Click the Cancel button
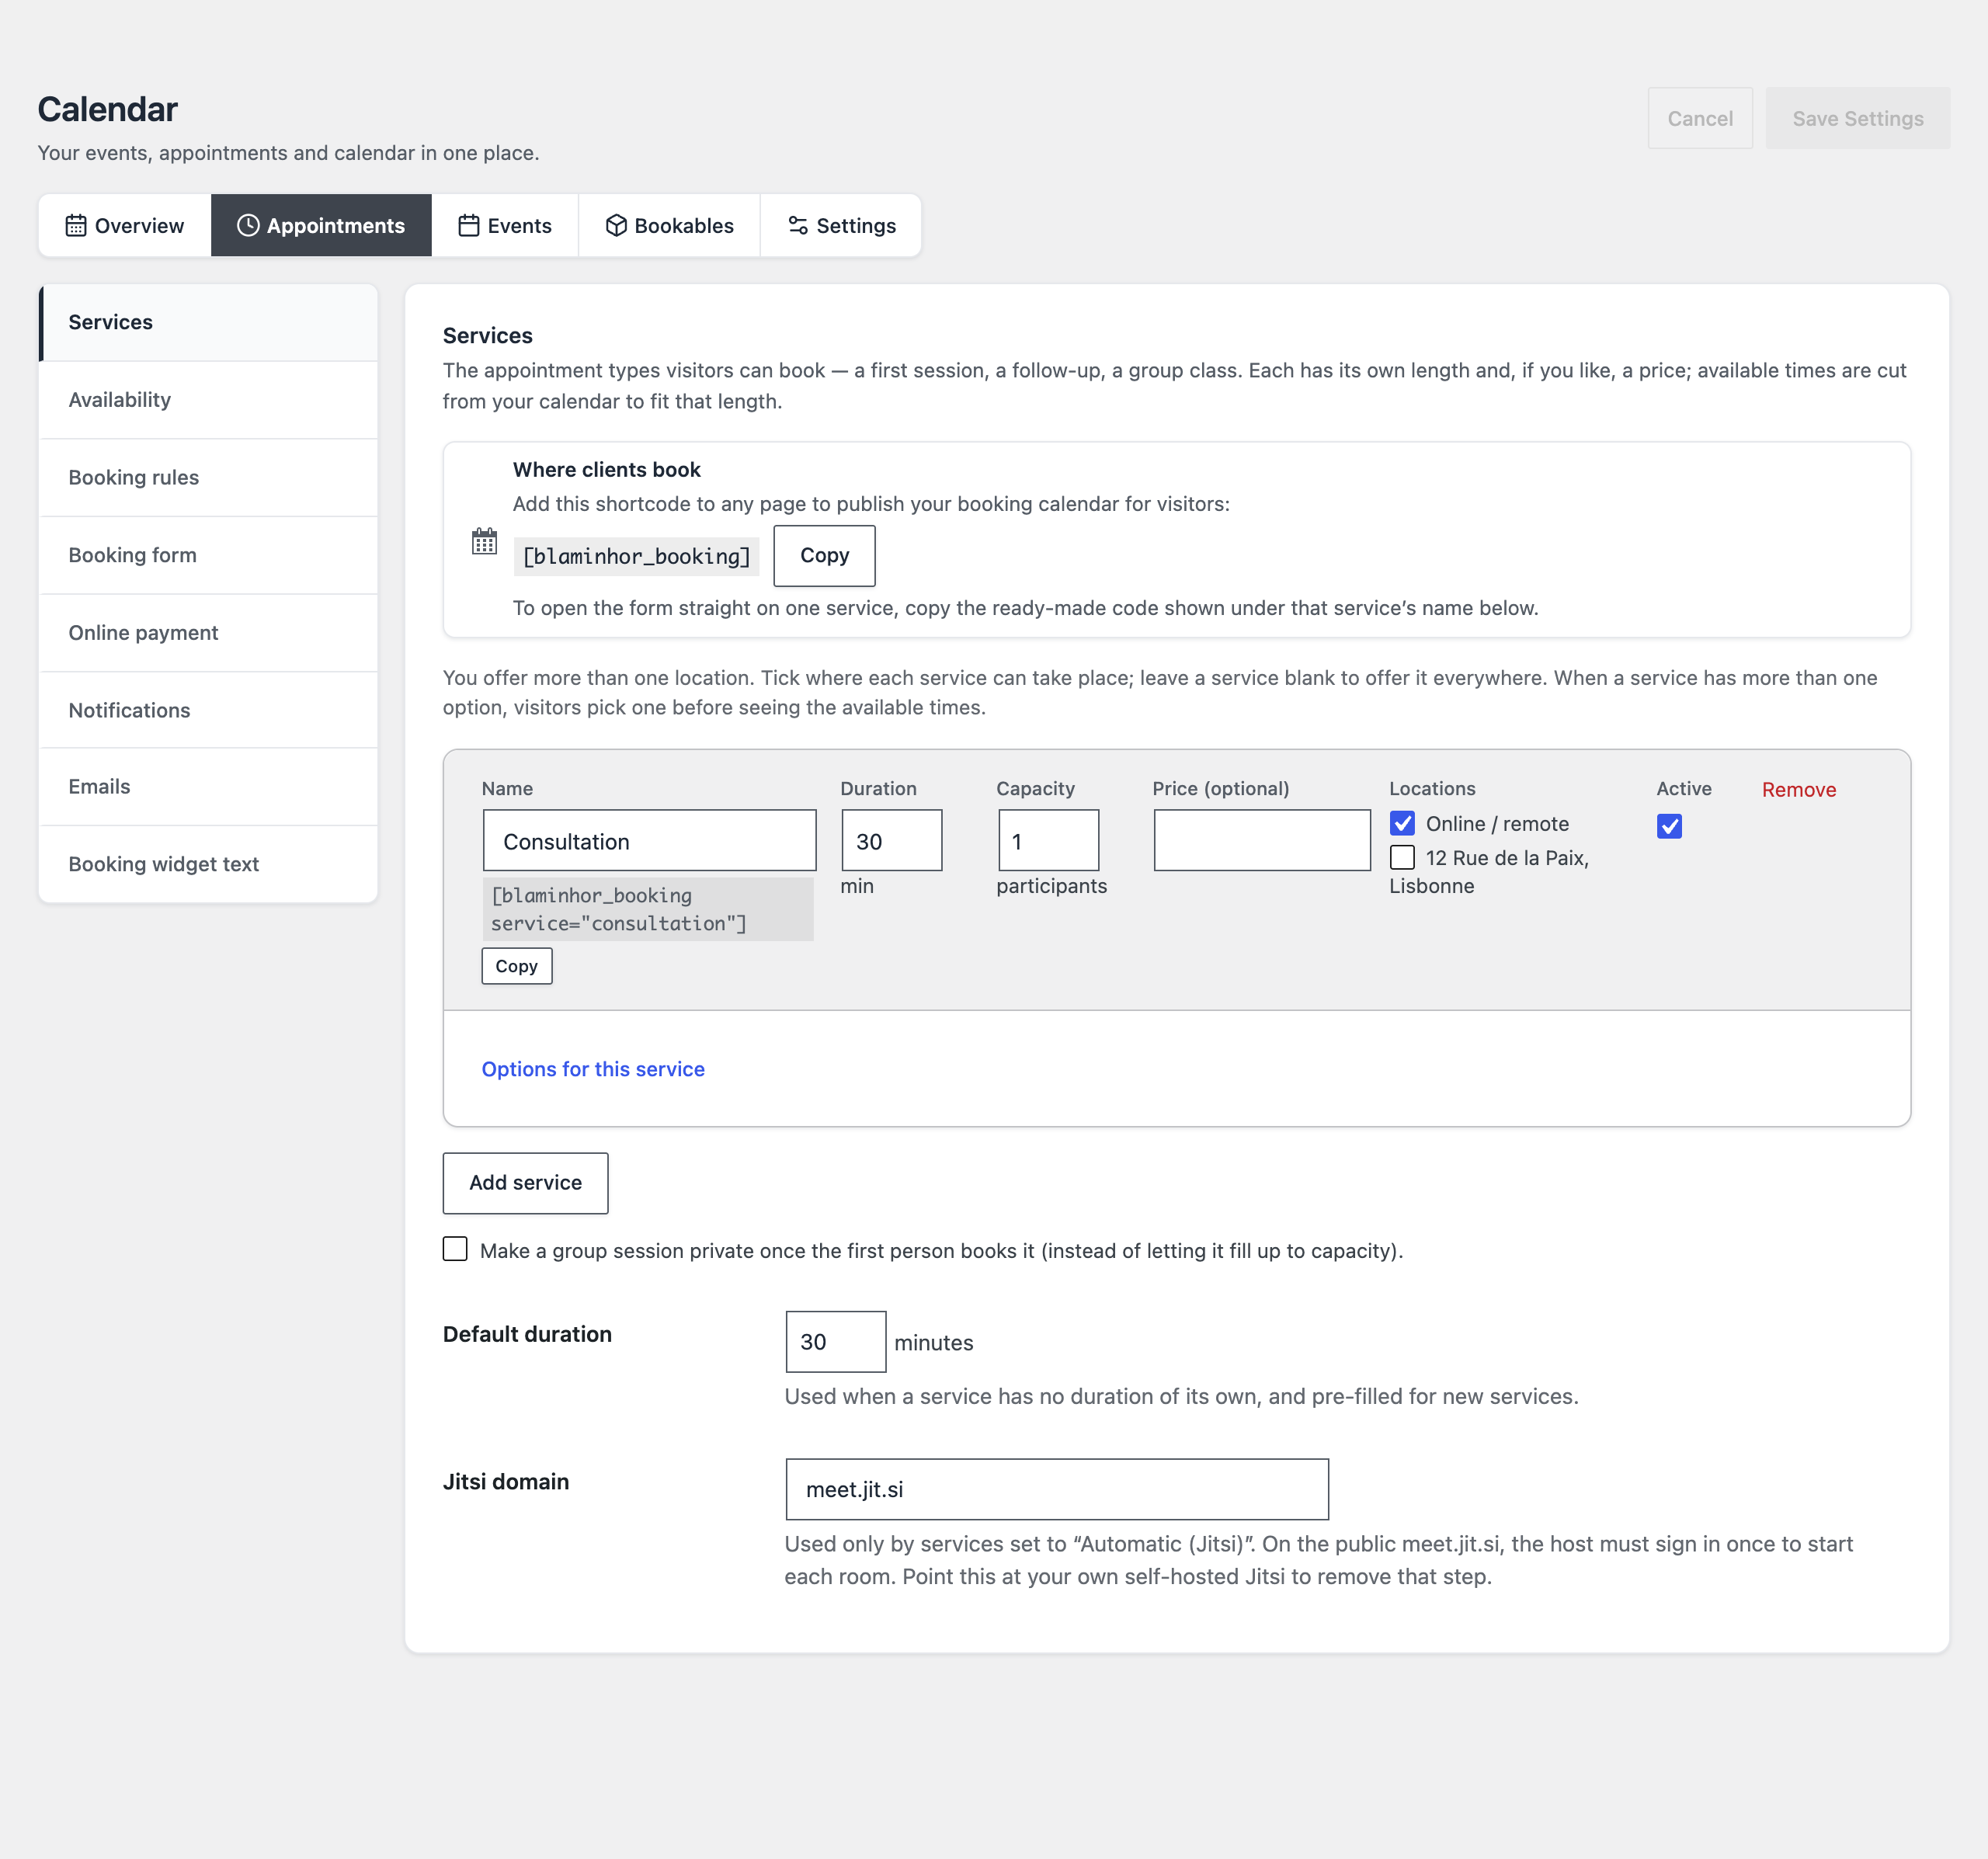 pos(1700,118)
